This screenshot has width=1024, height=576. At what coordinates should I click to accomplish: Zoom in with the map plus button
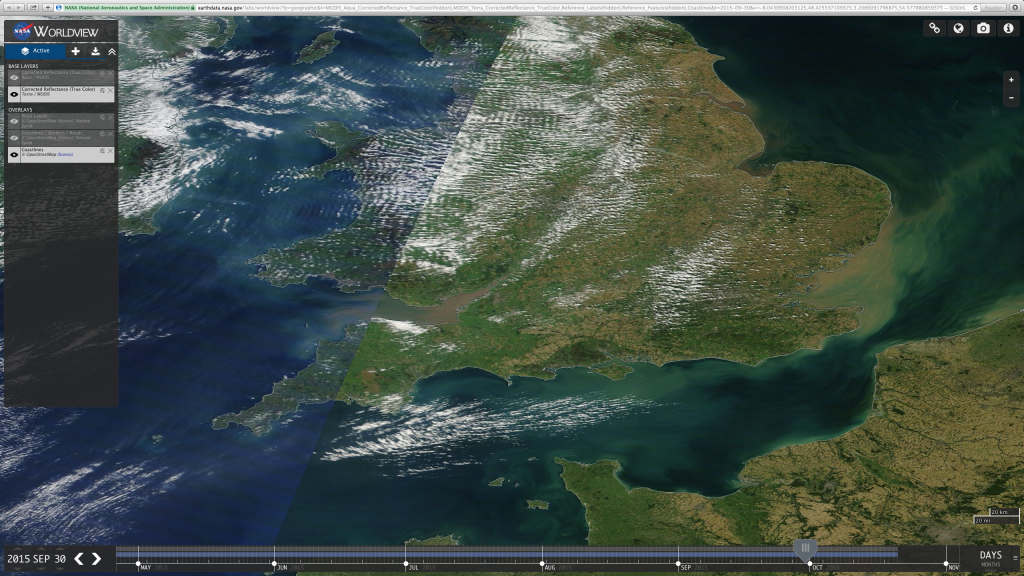tap(1011, 80)
